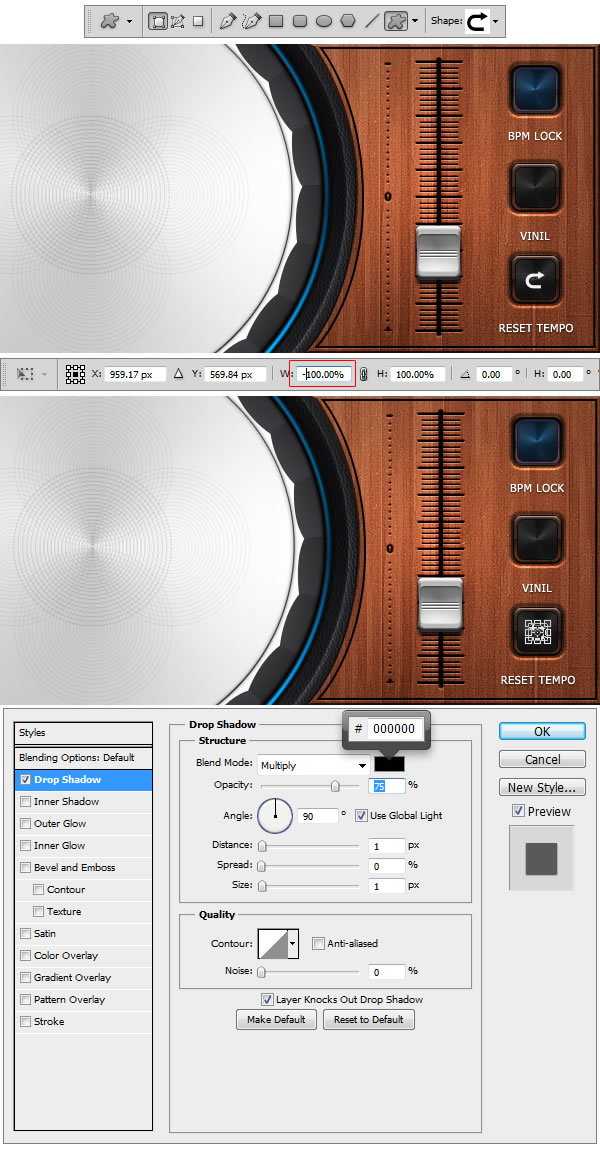Viewport: 600px width, 1150px height.
Task: Open the Blend Mode Multiply dropdown
Action: pos(313,766)
